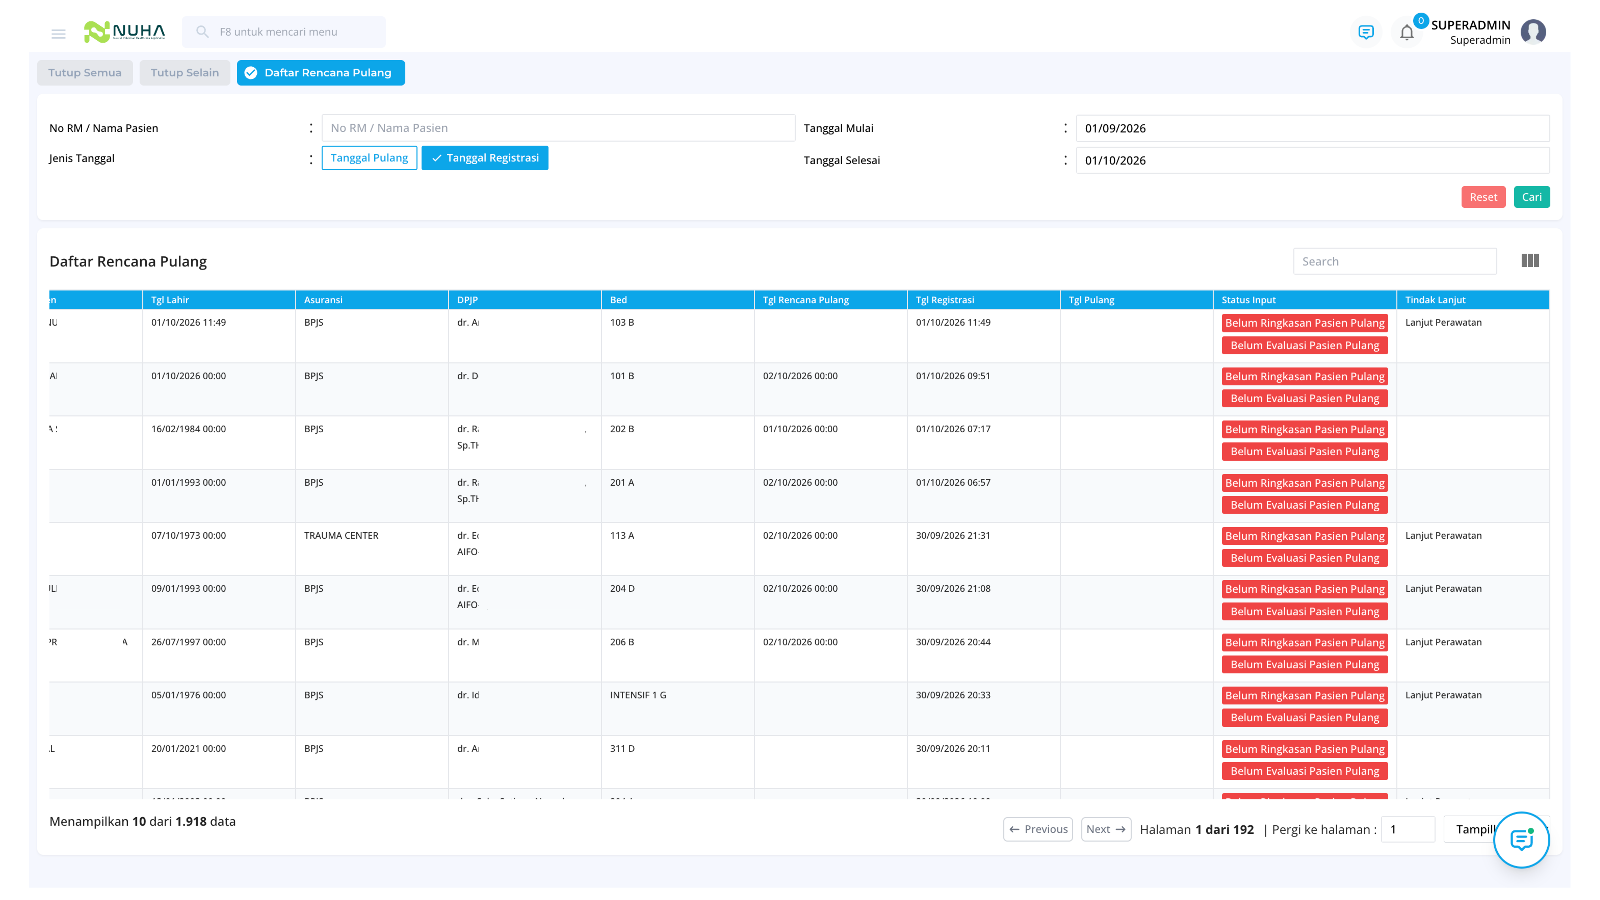Focus the table Search box
The height and width of the screenshot is (900, 1600).
(1394, 261)
